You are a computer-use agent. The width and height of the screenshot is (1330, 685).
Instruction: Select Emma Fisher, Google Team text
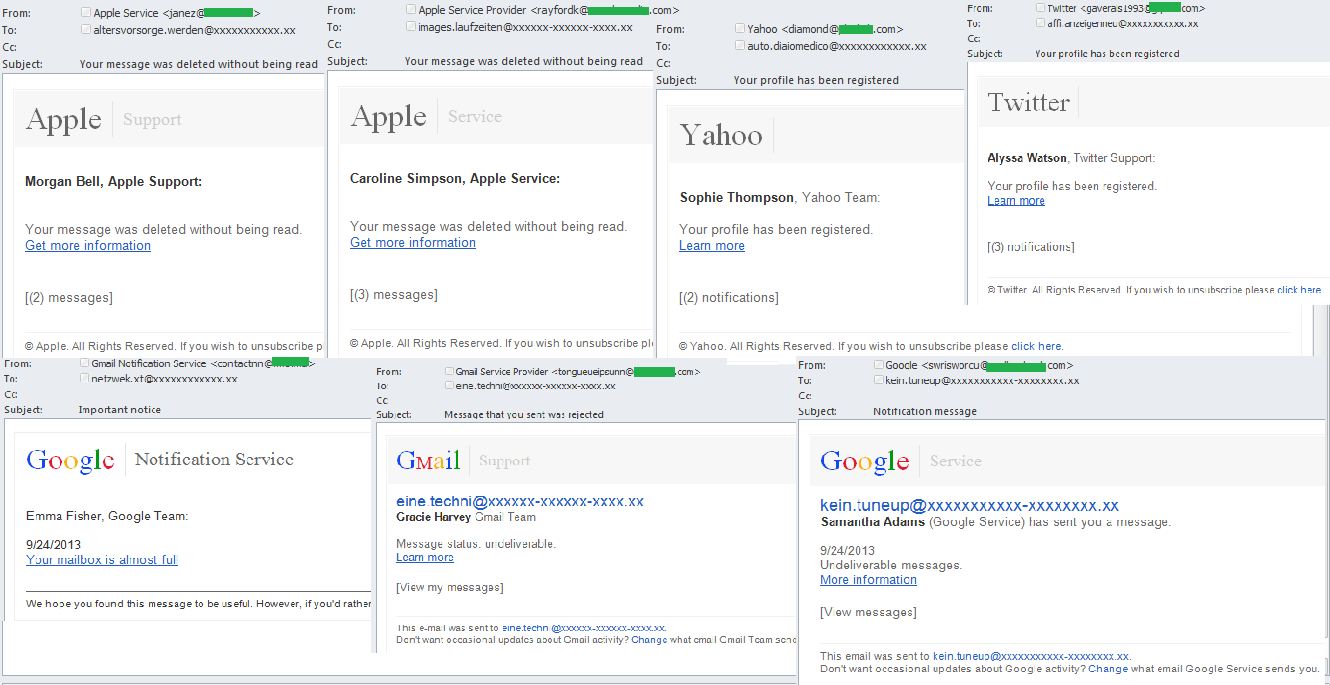tap(107, 517)
